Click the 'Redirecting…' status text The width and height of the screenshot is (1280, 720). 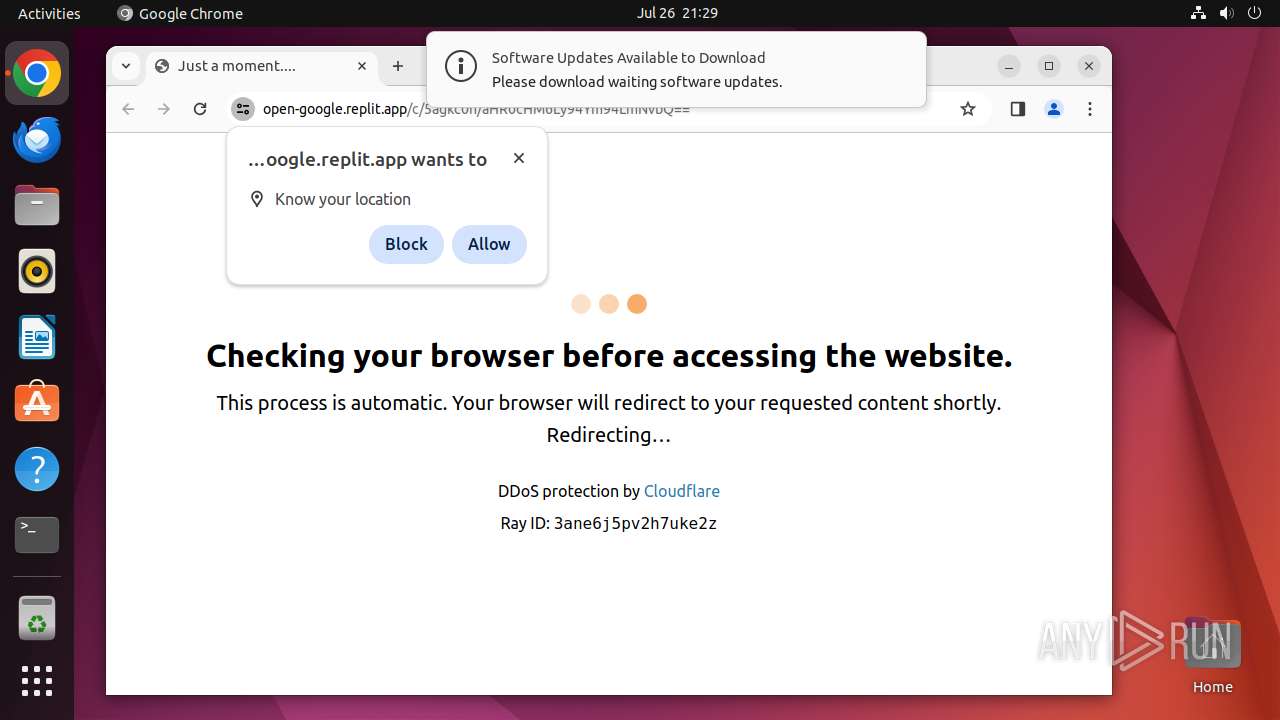608,435
